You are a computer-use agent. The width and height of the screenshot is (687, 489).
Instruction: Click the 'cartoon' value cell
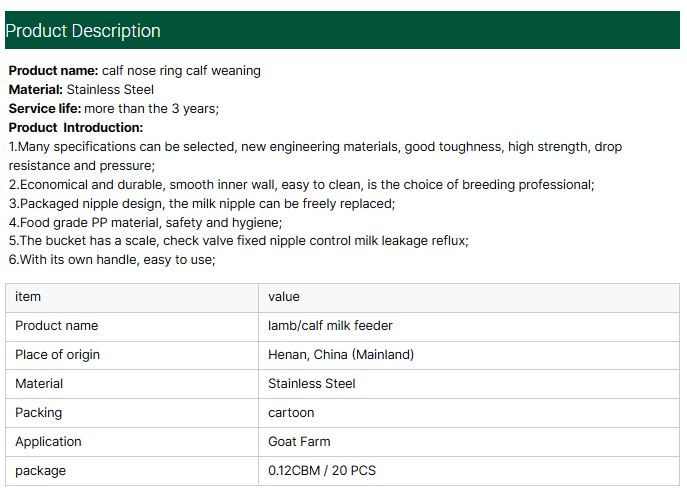(291, 413)
